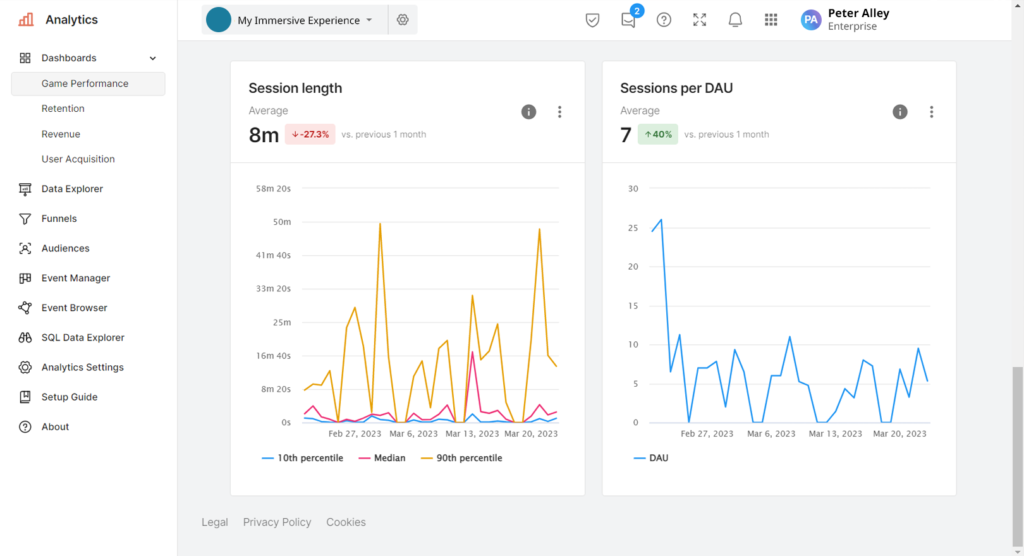Click the help question mark icon in header

click(664, 20)
